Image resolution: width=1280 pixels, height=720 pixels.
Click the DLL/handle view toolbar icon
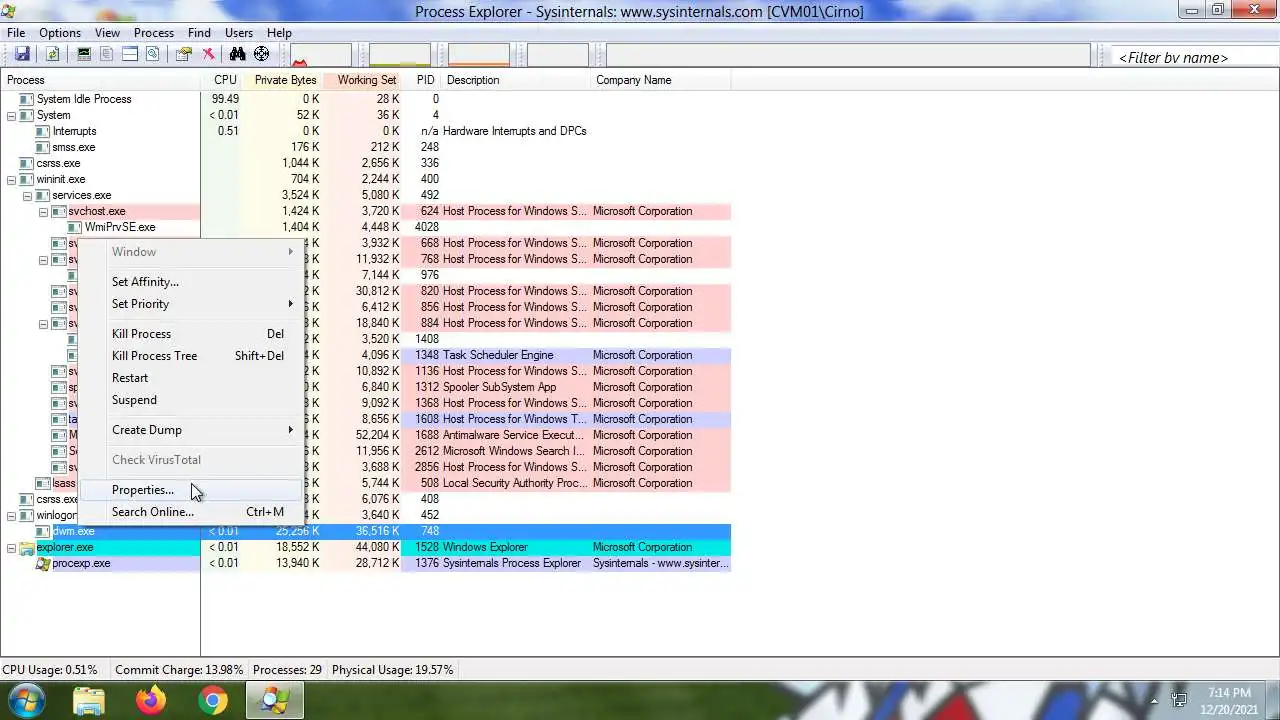pos(153,54)
